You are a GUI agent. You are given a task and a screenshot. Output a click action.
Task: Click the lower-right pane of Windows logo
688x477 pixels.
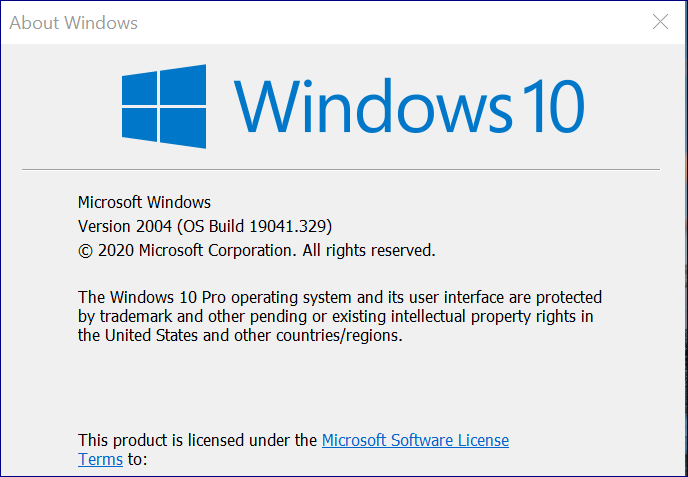(x=186, y=128)
